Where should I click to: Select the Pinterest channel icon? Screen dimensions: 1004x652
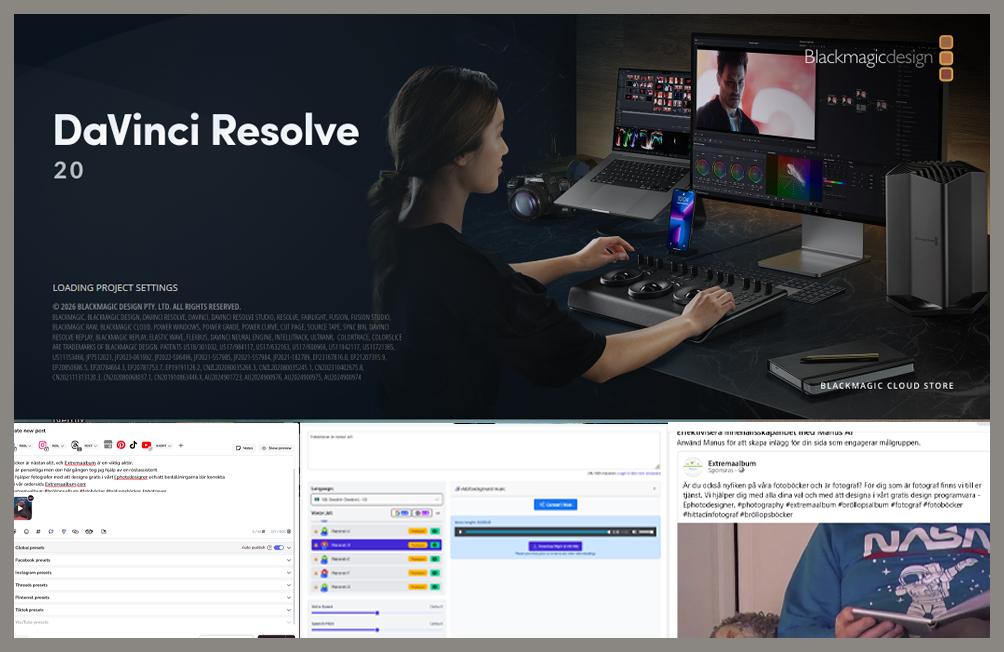(121, 445)
